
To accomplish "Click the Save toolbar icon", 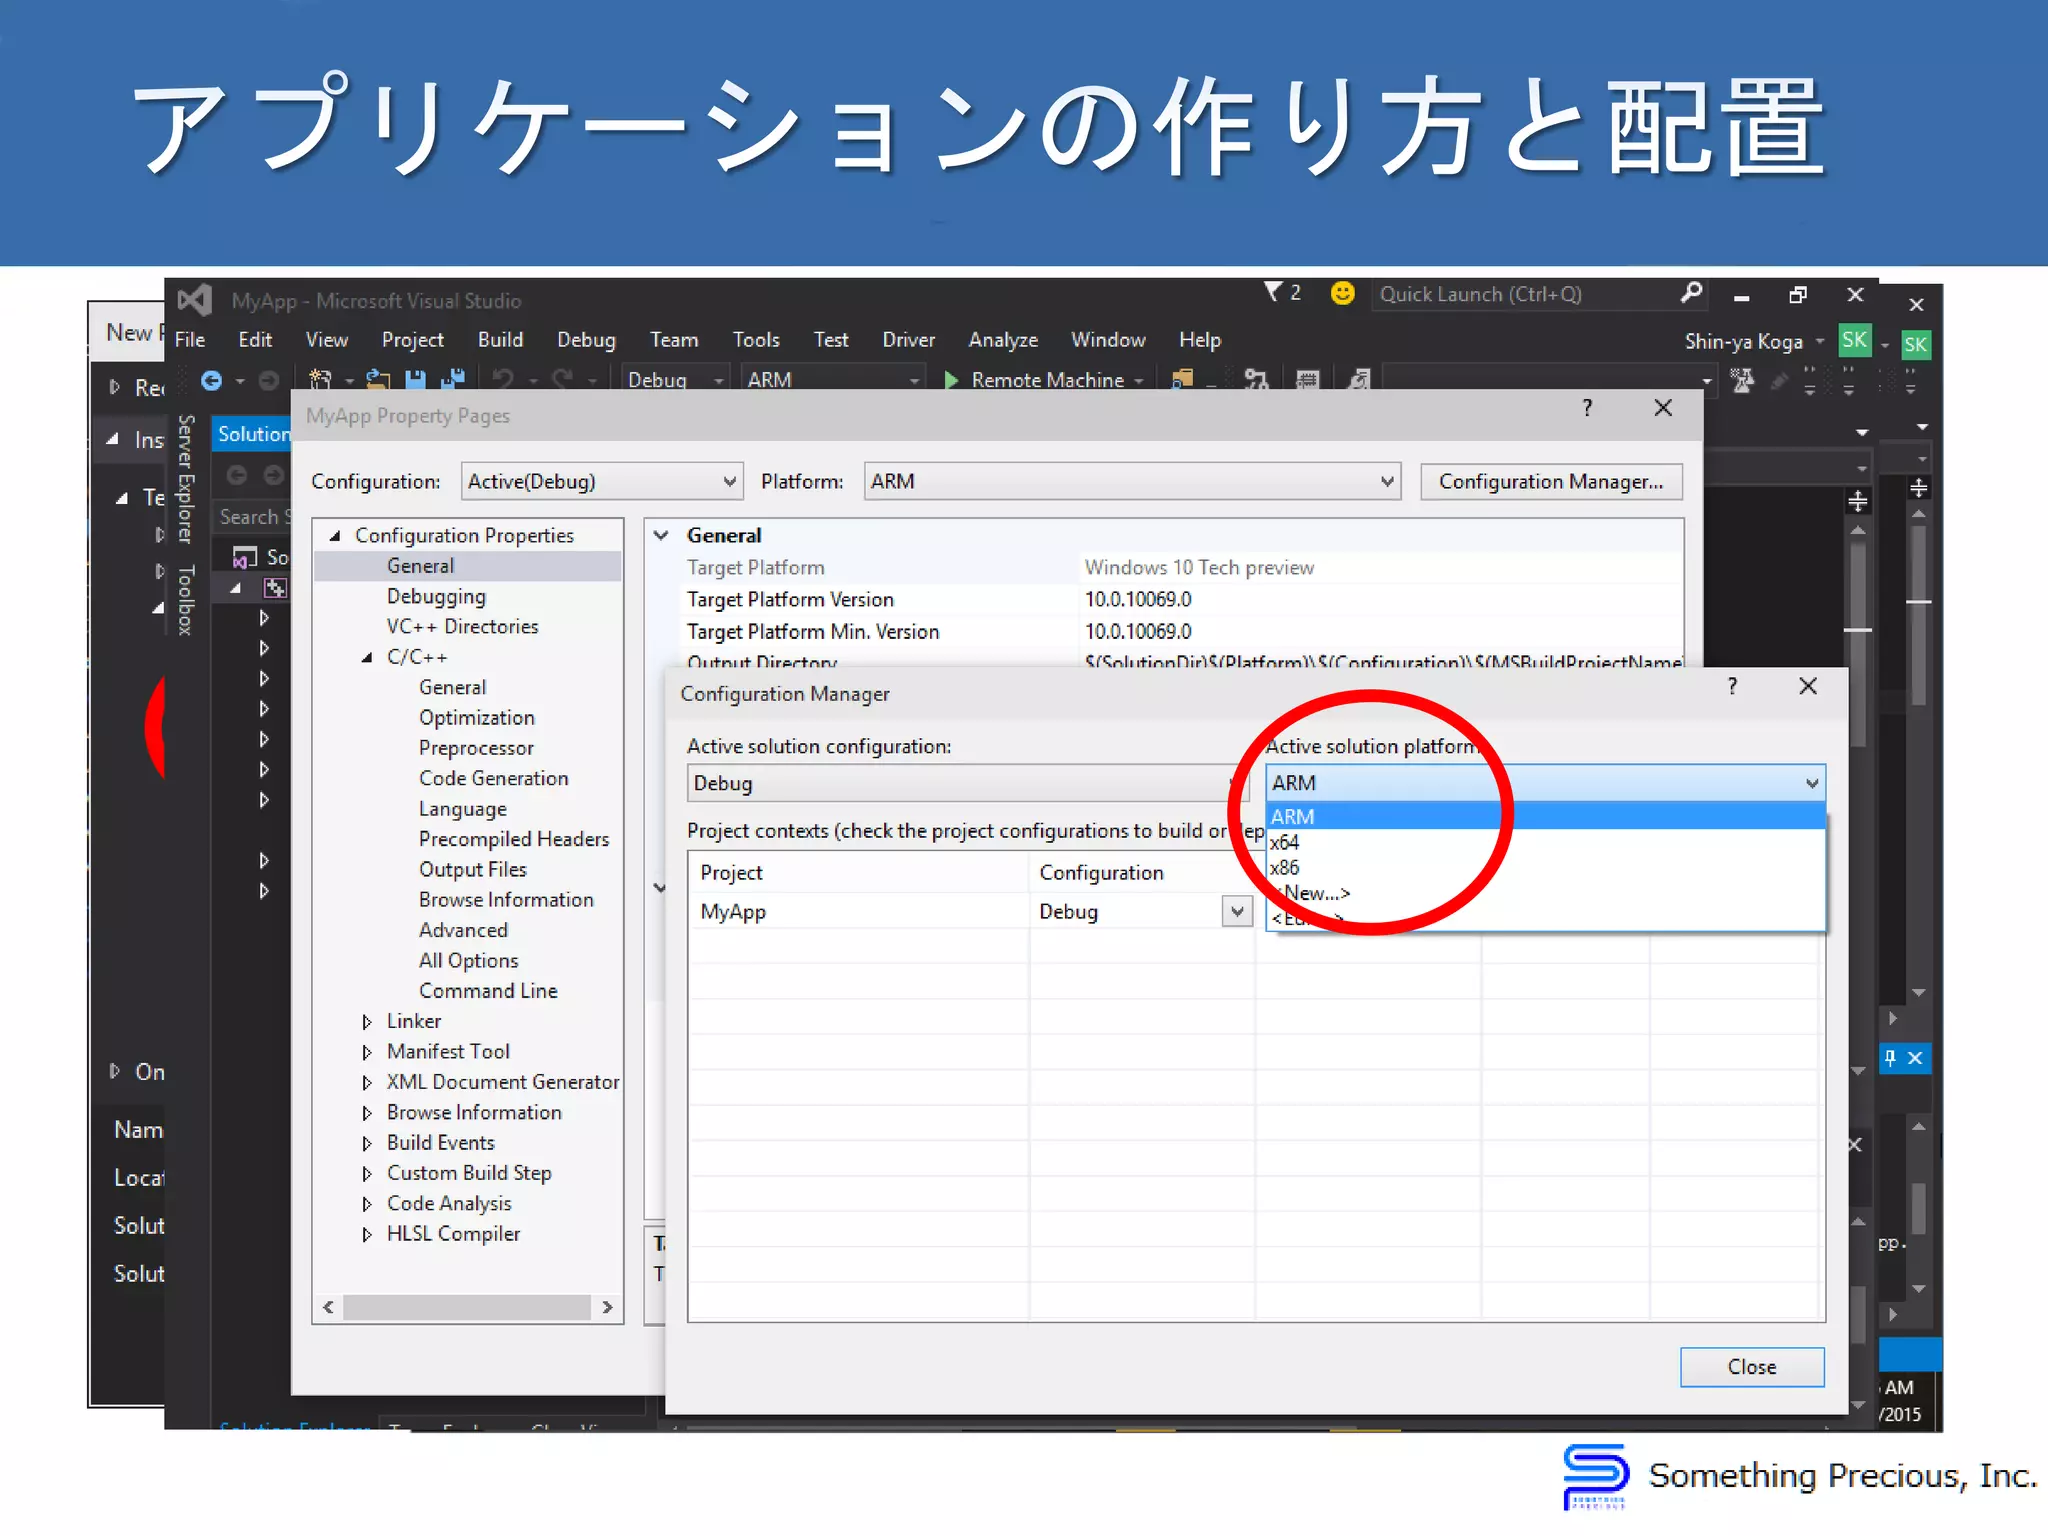I will tap(415, 380).
